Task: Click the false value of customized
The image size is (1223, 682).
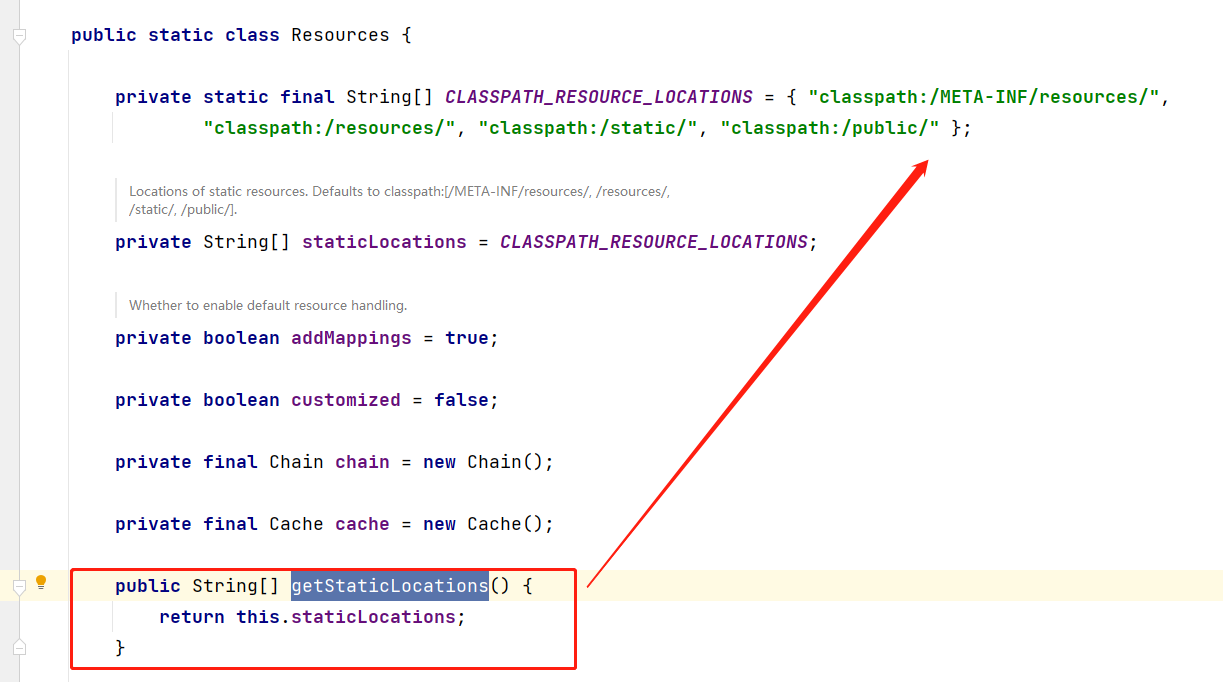Action: coord(461,400)
